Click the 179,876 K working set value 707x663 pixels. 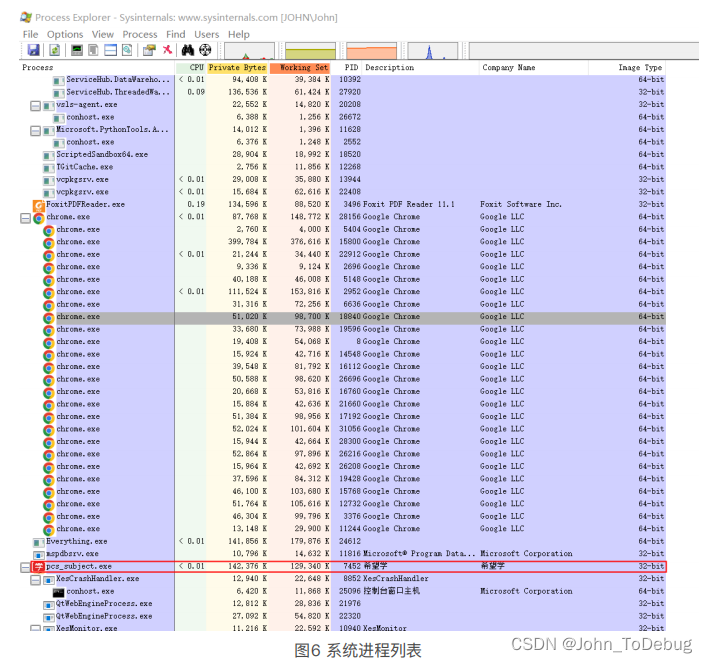coord(310,542)
